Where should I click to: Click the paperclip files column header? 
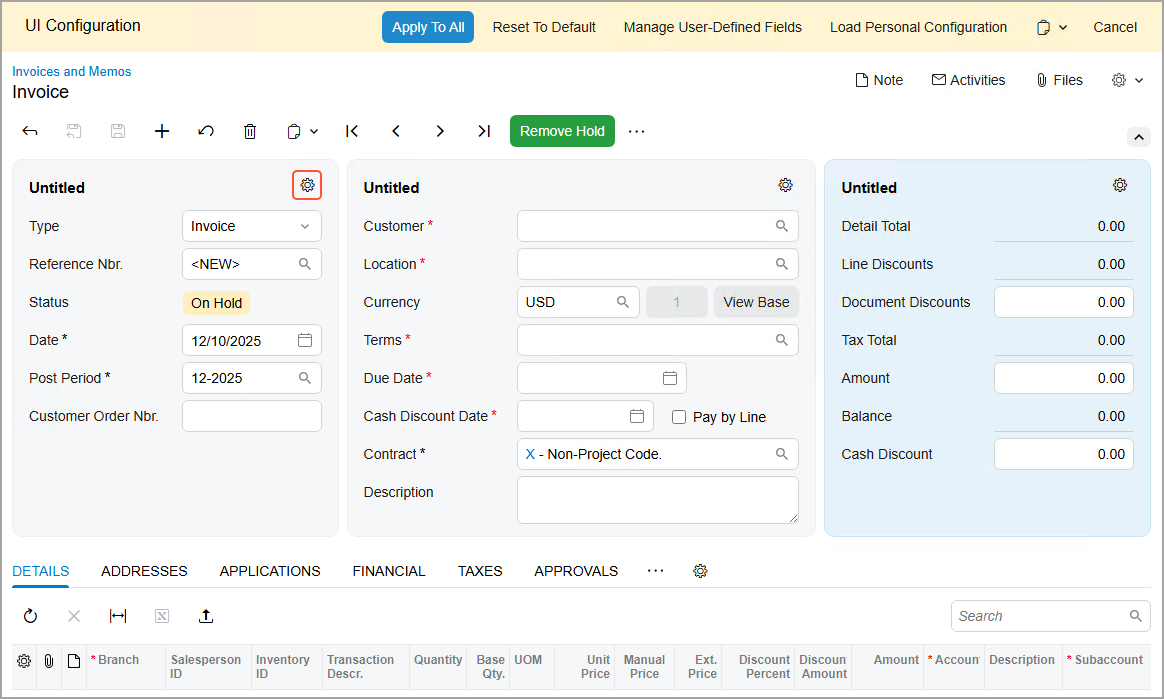coord(48,660)
